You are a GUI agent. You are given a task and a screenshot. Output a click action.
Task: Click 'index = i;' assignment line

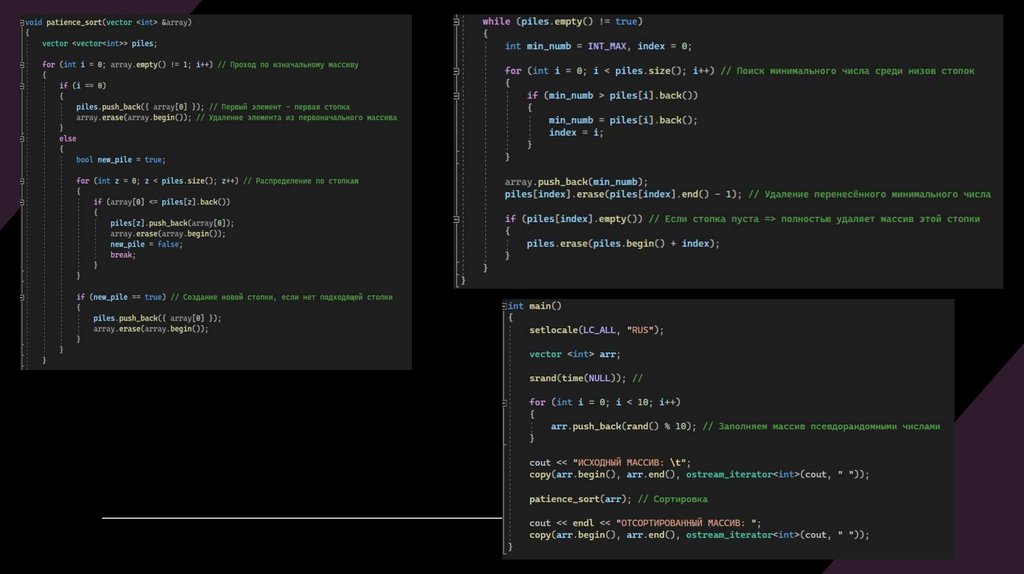pyautogui.click(x=577, y=132)
